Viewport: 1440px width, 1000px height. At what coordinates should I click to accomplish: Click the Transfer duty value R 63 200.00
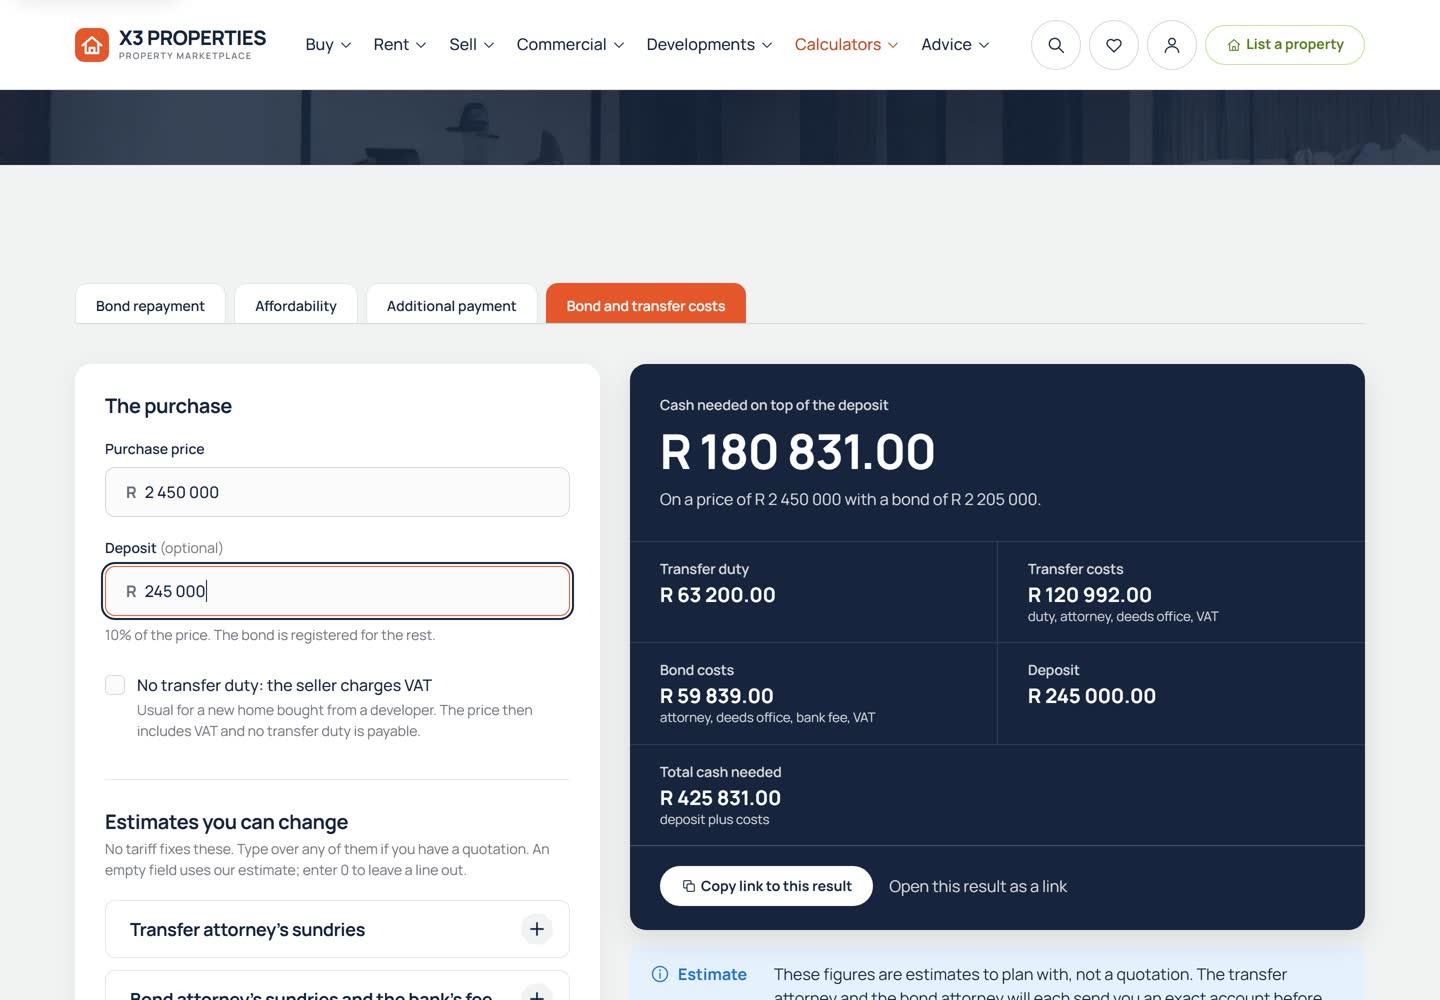click(x=718, y=595)
